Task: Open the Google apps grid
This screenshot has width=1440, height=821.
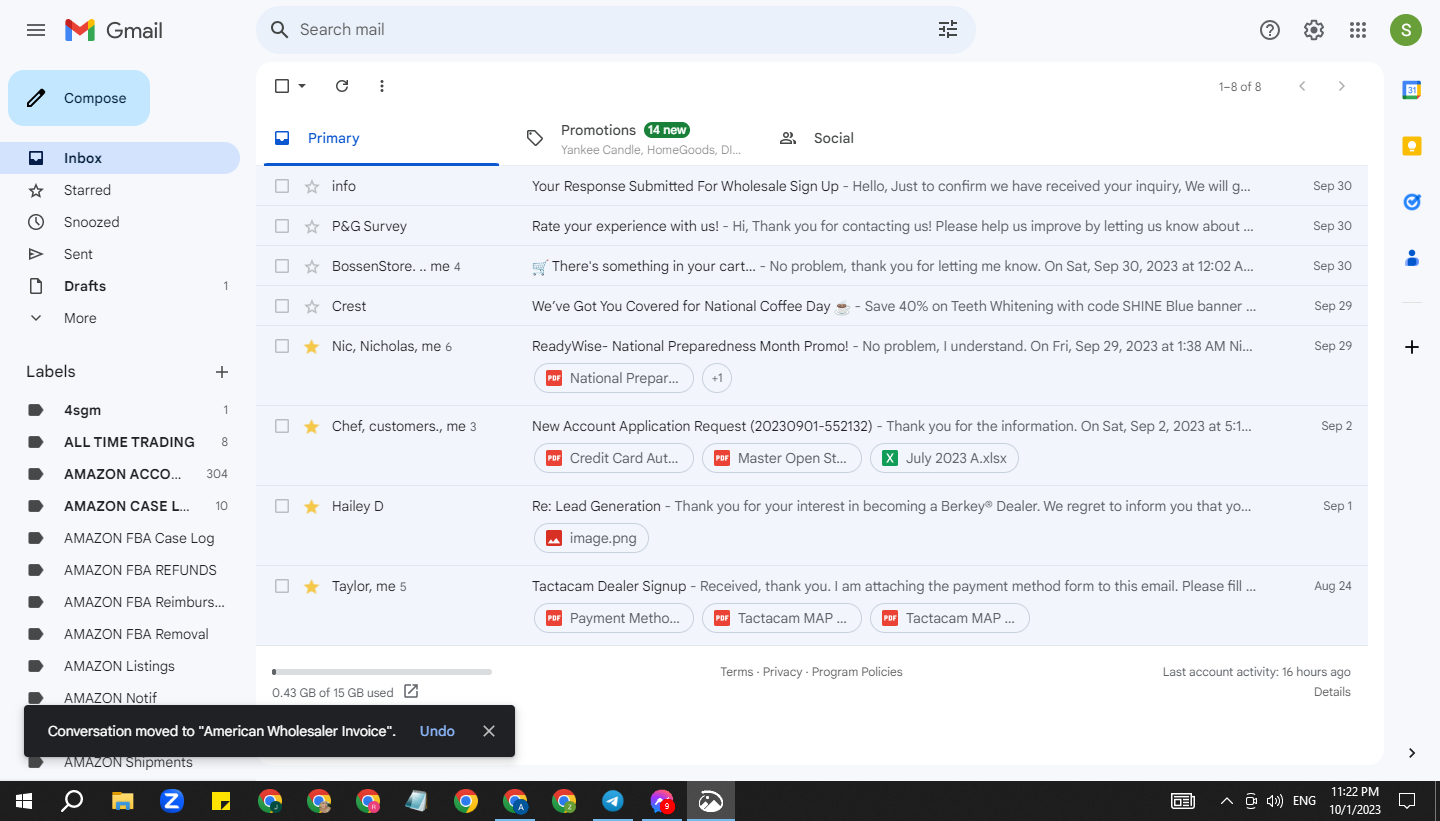Action: [1358, 30]
